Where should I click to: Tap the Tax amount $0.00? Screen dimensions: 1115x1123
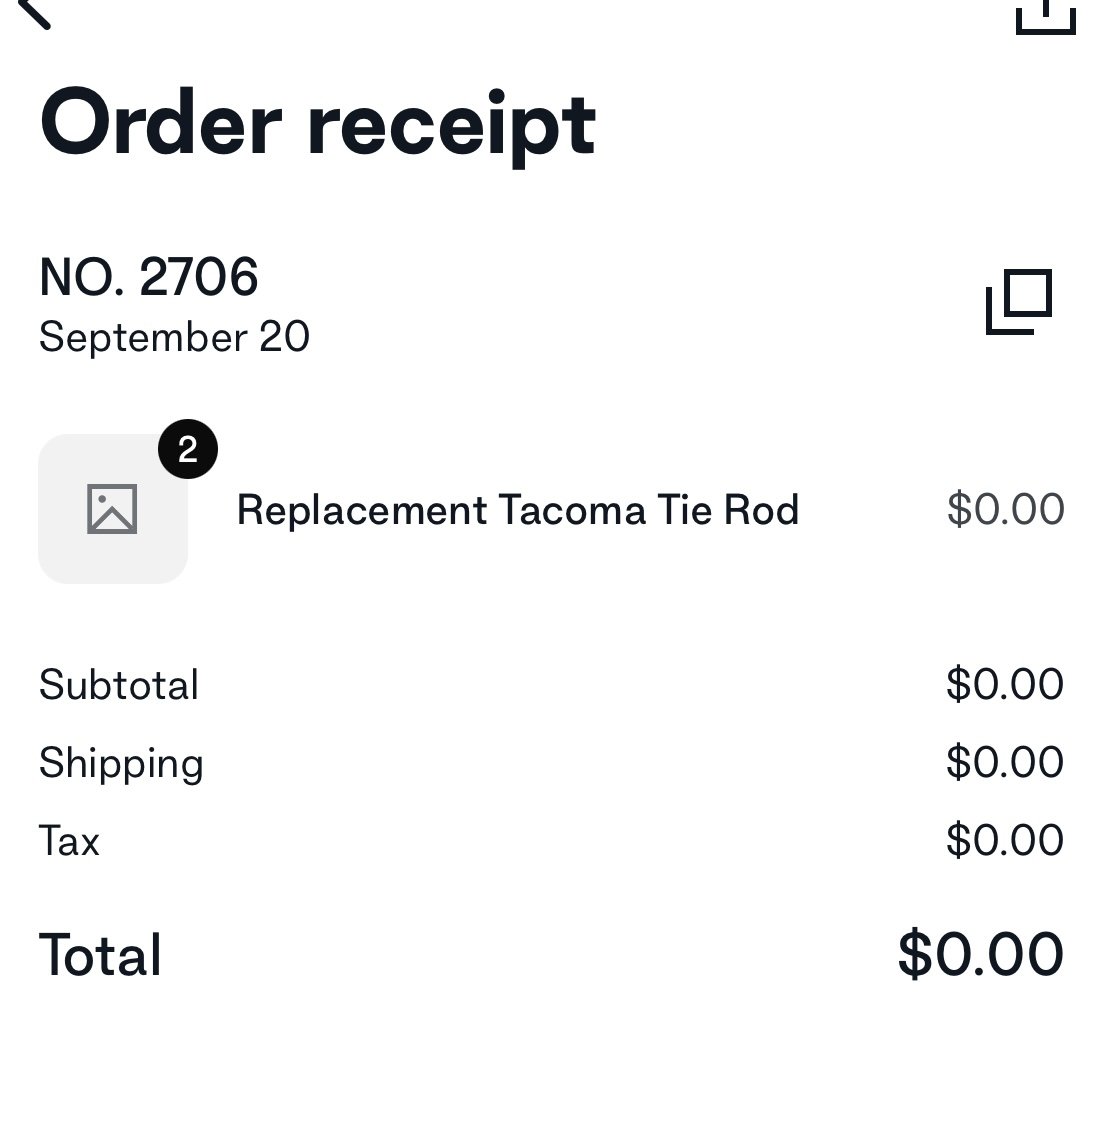(x=1005, y=839)
